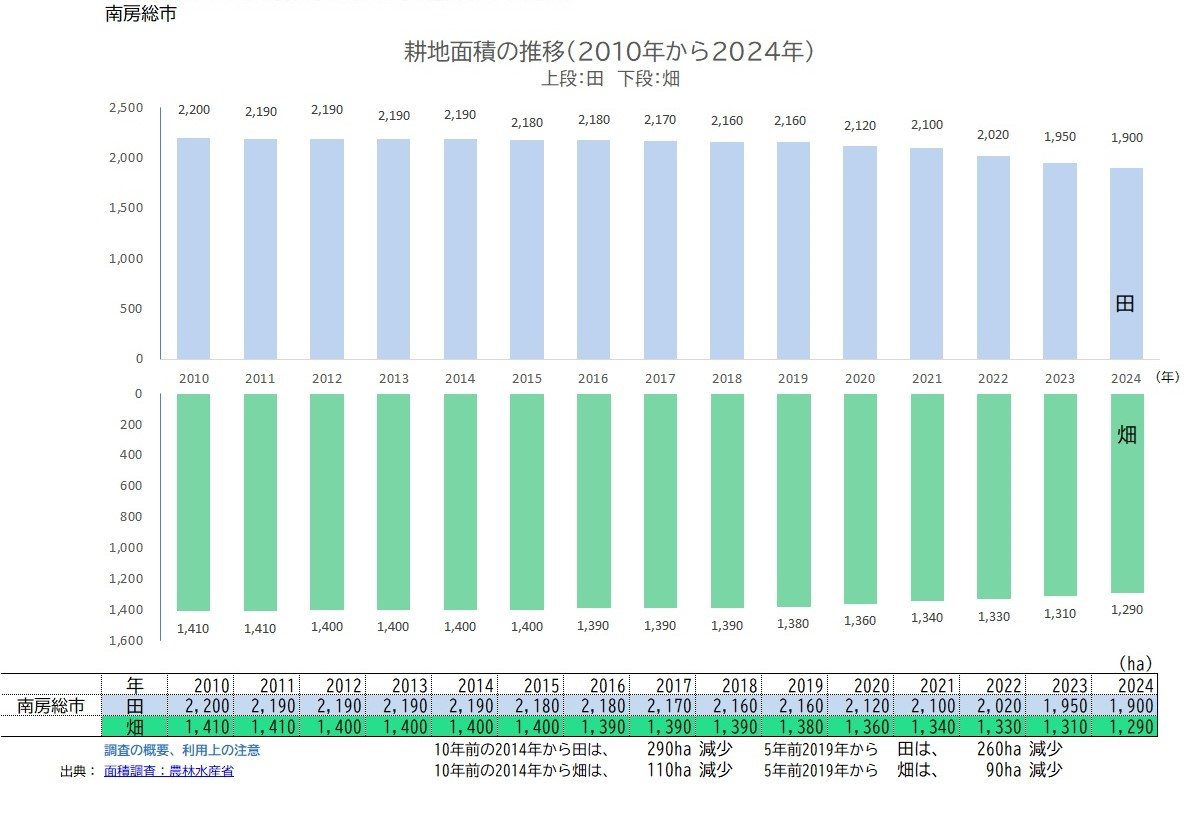Select the green 畑 row header cell
The width and height of the screenshot is (1197, 821).
[134, 726]
